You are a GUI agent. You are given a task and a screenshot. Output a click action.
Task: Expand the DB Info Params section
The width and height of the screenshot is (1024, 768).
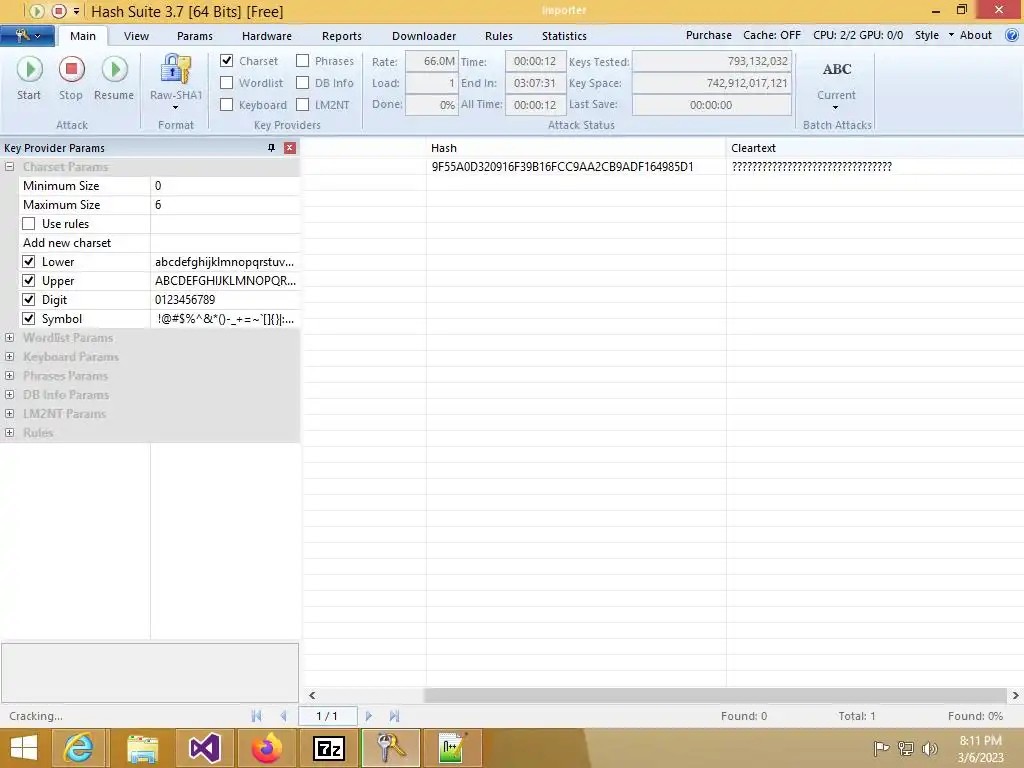point(9,394)
